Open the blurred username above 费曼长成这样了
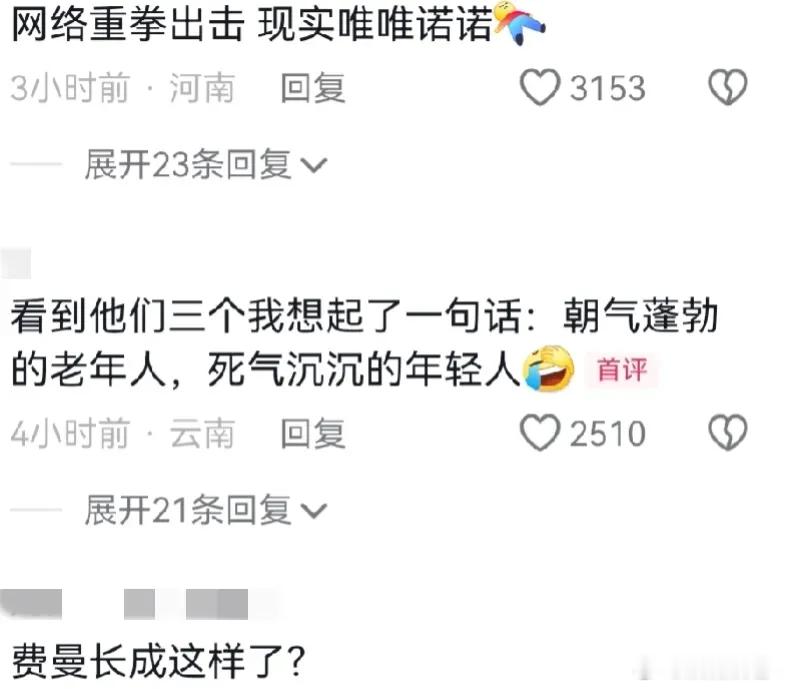Screen dimensions: 798x689 click(x=138, y=604)
